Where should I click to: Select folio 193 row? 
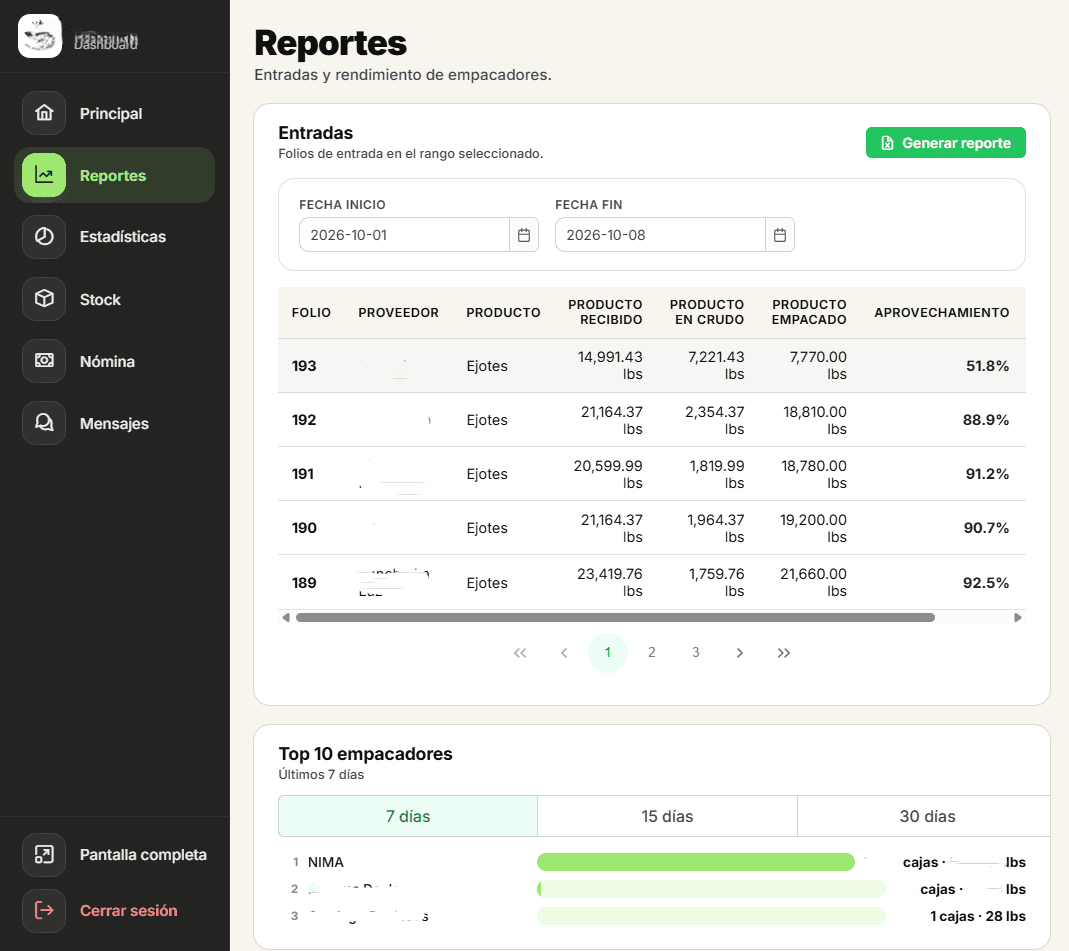(652, 366)
